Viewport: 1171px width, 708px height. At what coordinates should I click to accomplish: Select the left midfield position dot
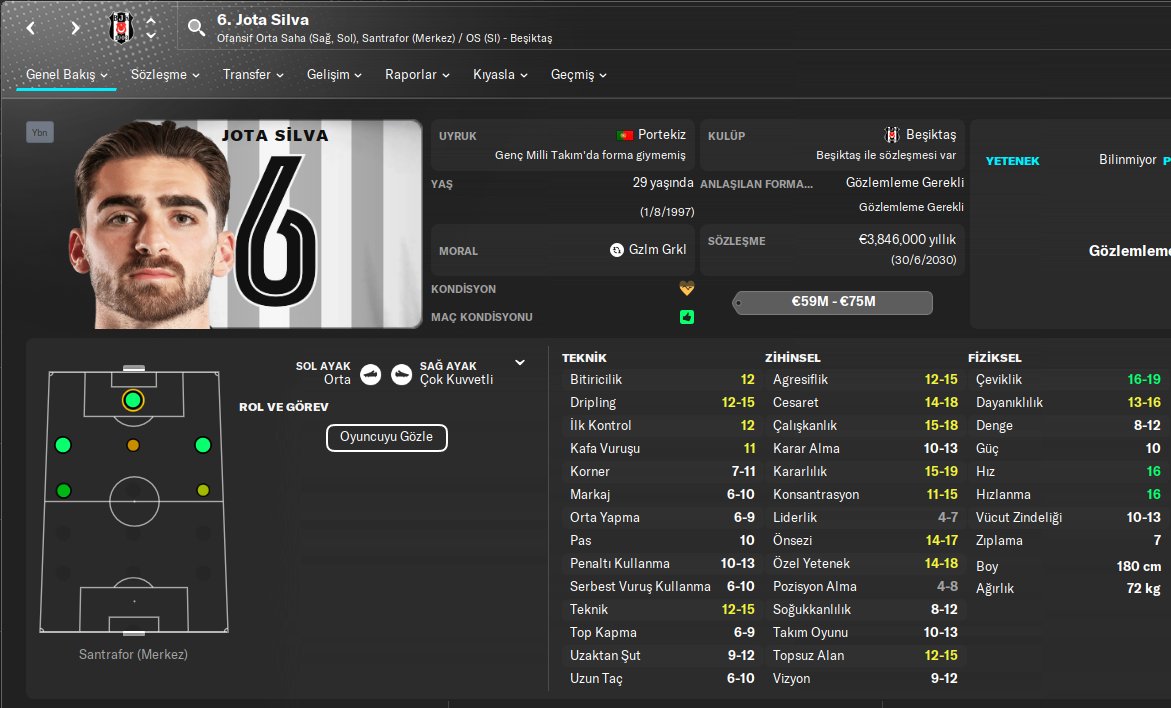pos(63,491)
